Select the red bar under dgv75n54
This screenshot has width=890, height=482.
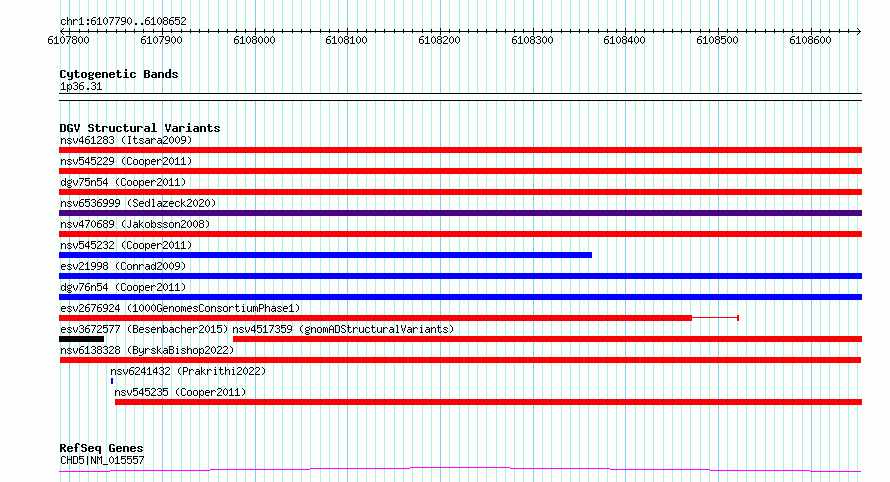pos(460,192)
